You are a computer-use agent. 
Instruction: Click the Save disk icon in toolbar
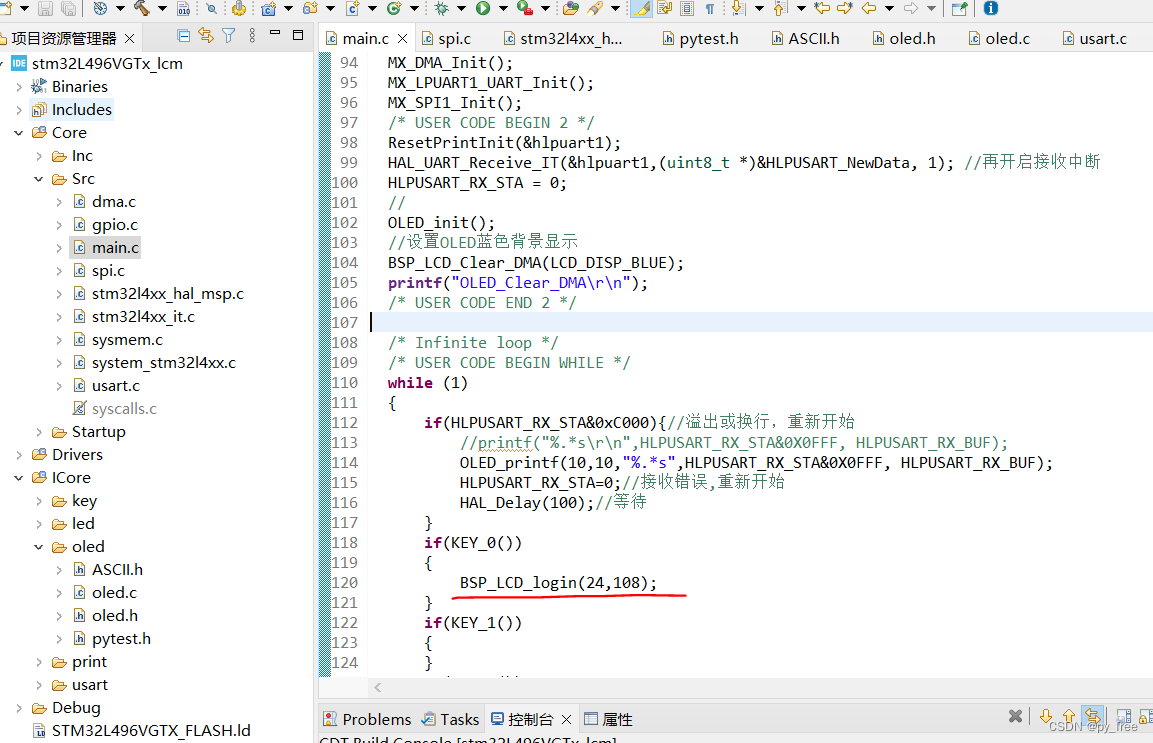[x=46, y=9]
